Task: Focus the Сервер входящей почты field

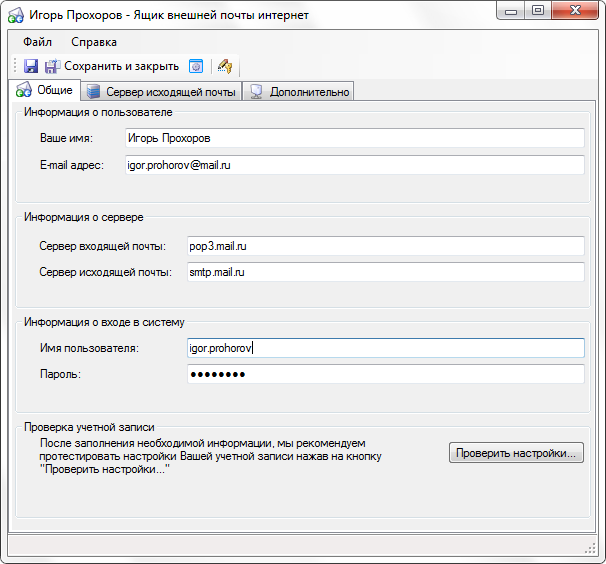Action: click(x=385, y=246)
